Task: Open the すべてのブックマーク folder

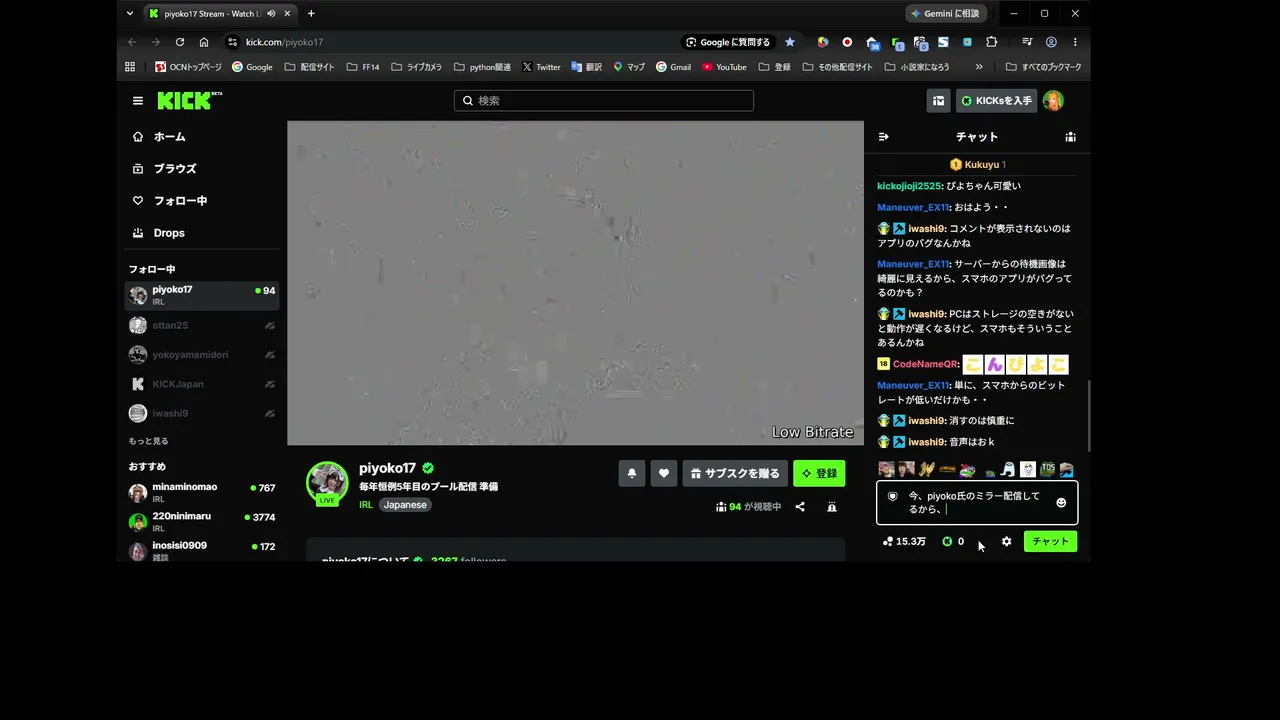Action: tap(1043, 67)
